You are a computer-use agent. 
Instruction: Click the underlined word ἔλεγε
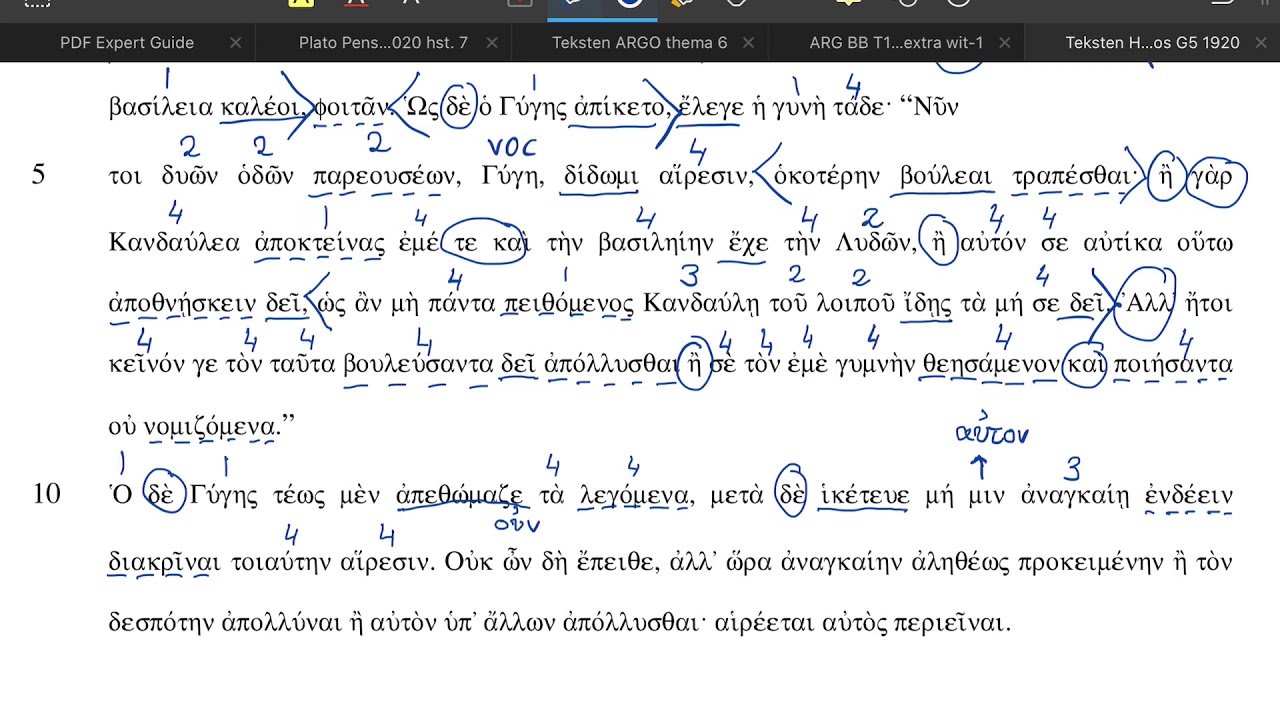pos(711,108)
